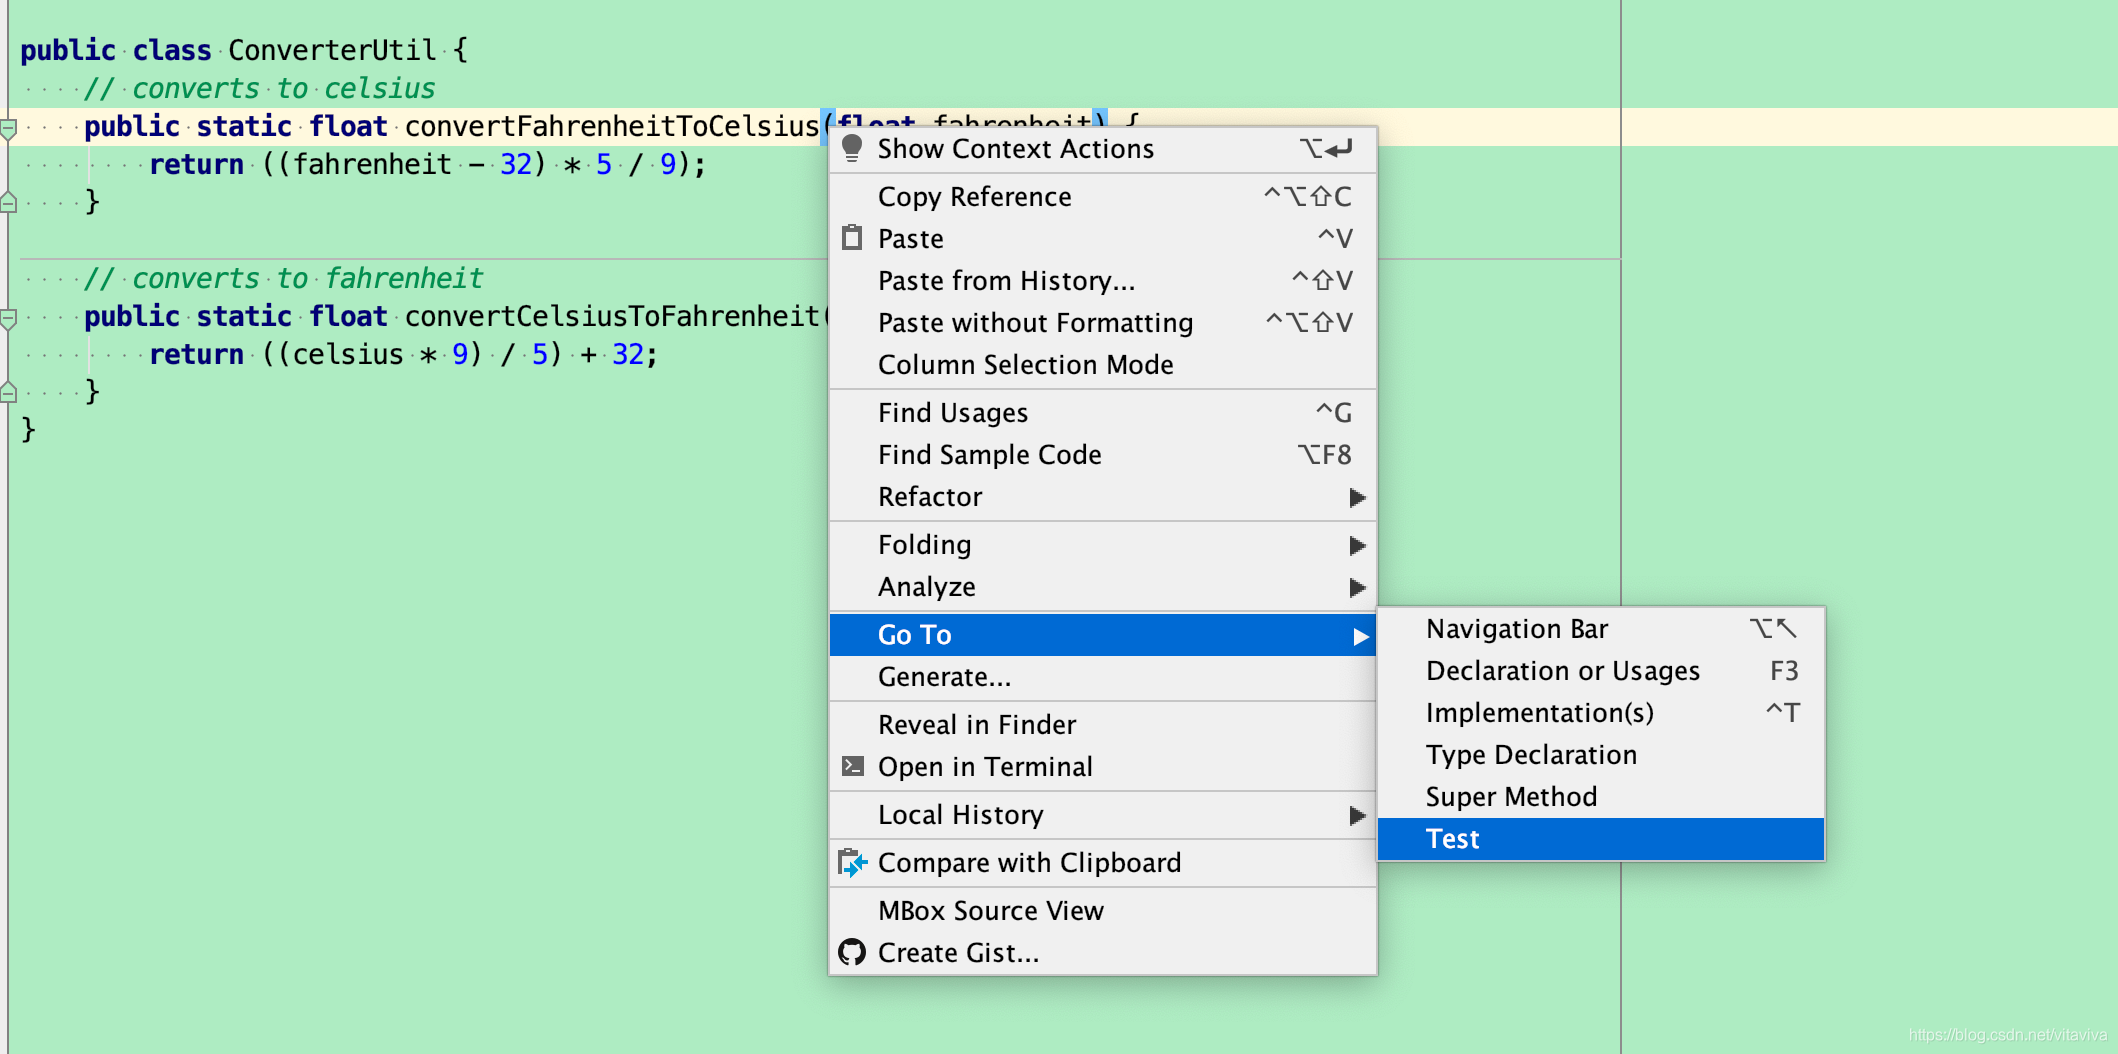Expand the Local History submenu arrow

1357,815
